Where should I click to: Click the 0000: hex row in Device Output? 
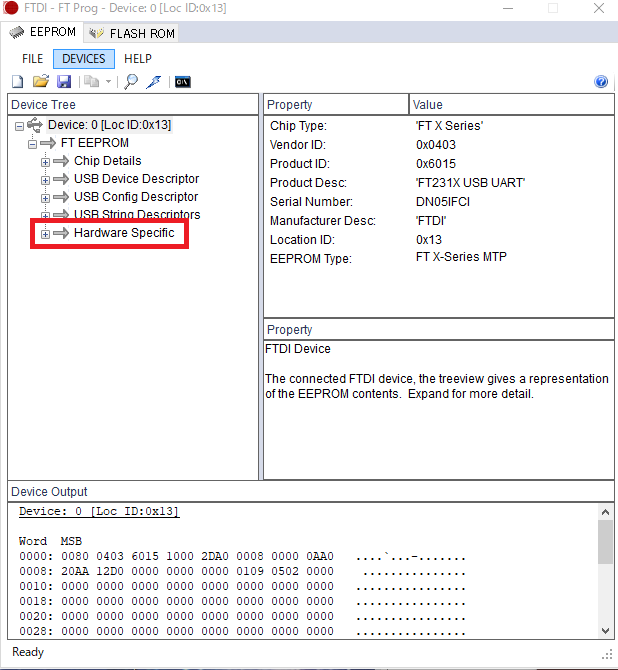click(x=242, y=556)
